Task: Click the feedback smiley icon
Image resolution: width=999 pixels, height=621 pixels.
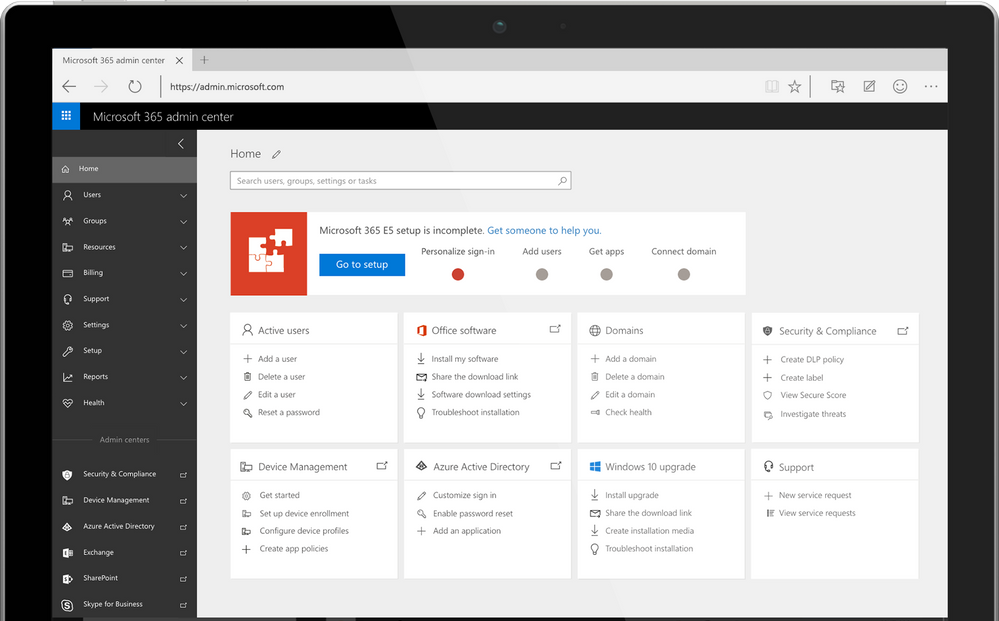Action: tap(900, 86)
